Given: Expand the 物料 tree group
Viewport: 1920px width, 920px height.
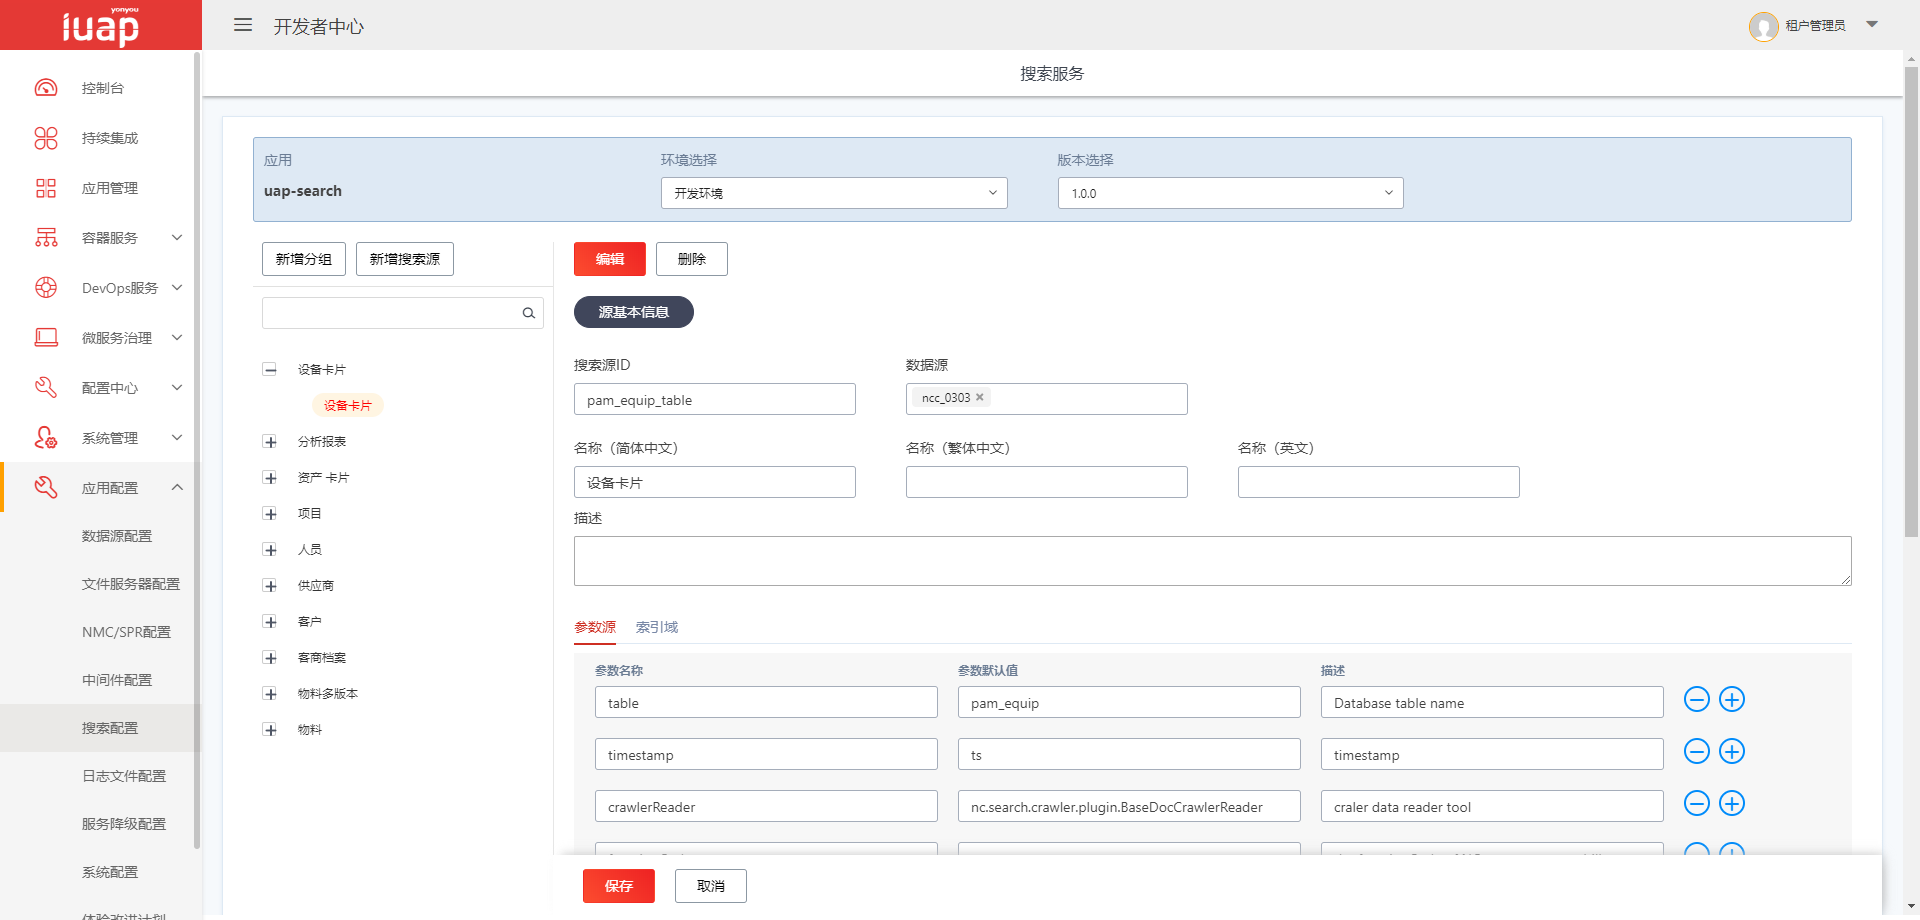Looking at the screenshot, I should (x=270, y=729).
